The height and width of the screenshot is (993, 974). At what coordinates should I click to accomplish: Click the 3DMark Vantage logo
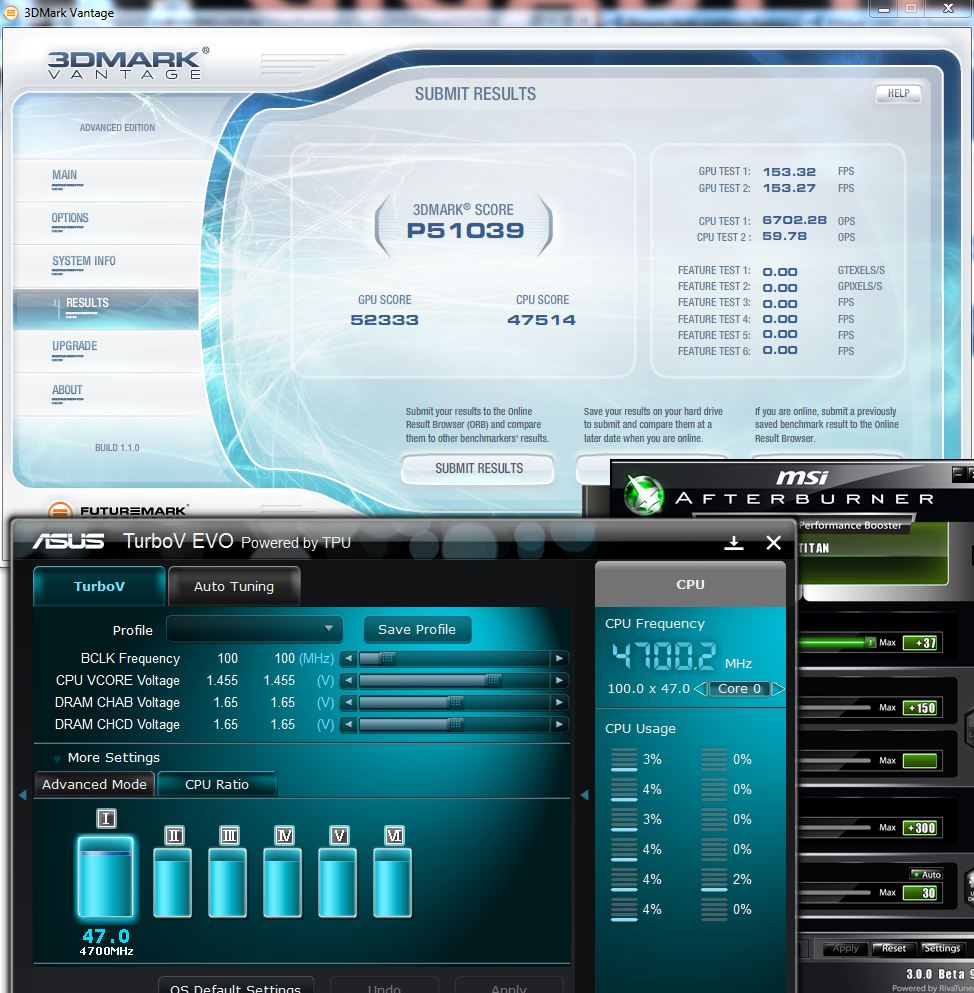pos(129,64)
